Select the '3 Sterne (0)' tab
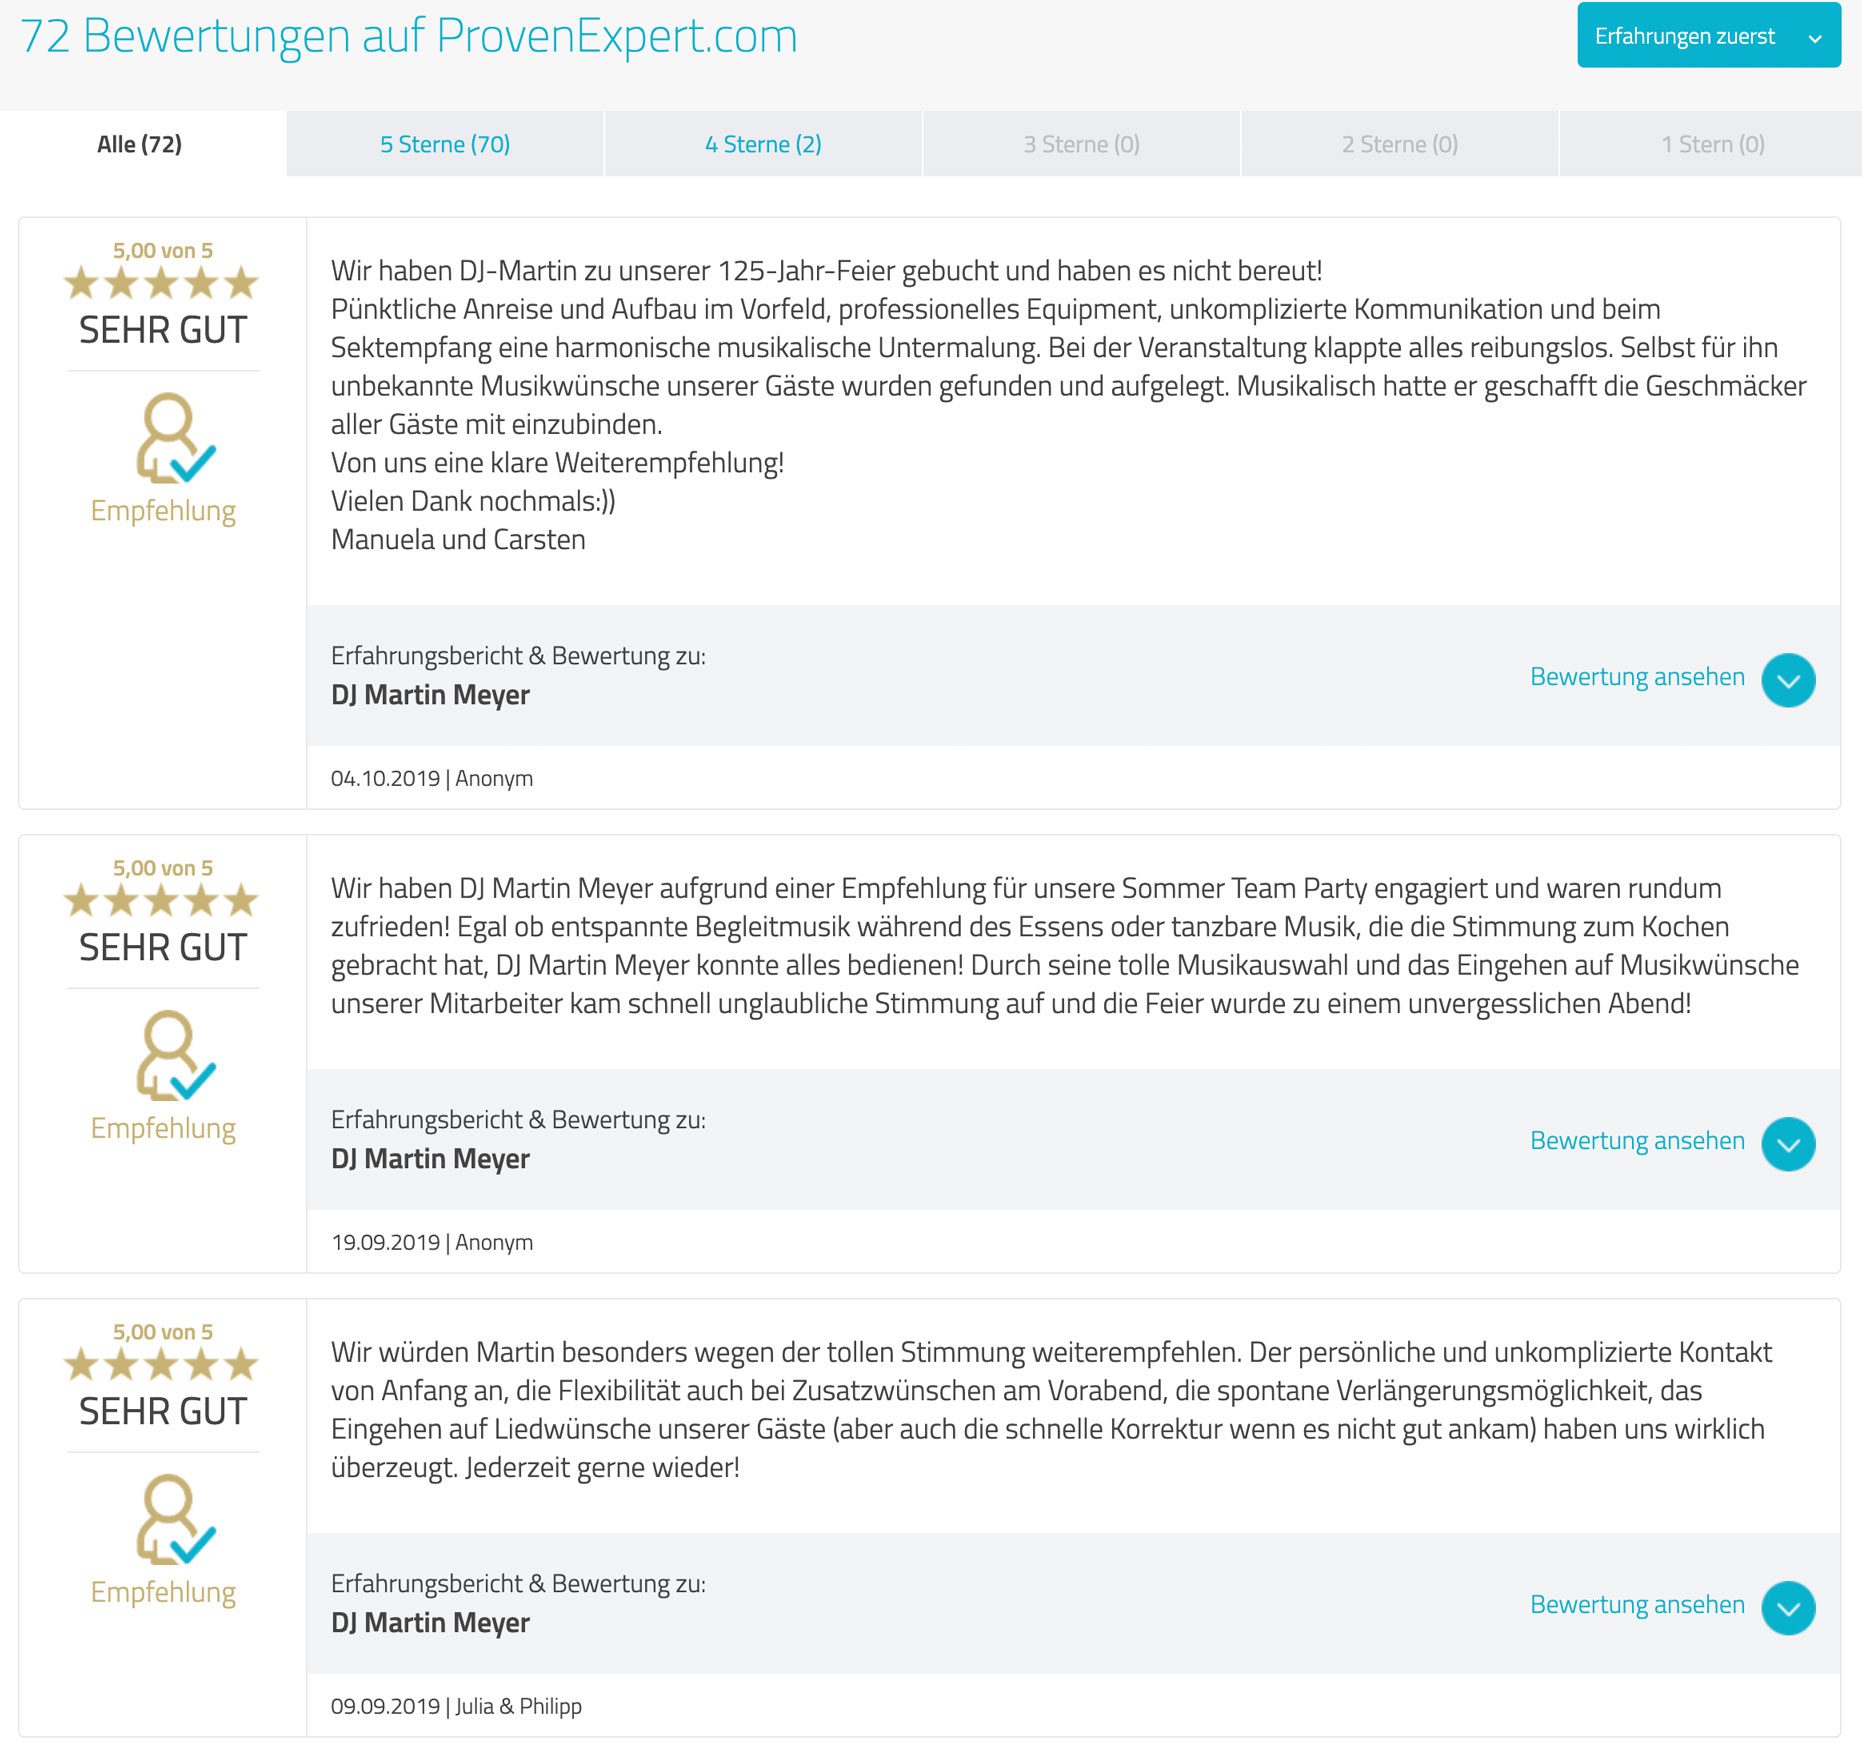The width and height of the screenshot is (1862, 1747). point(1081,144)
